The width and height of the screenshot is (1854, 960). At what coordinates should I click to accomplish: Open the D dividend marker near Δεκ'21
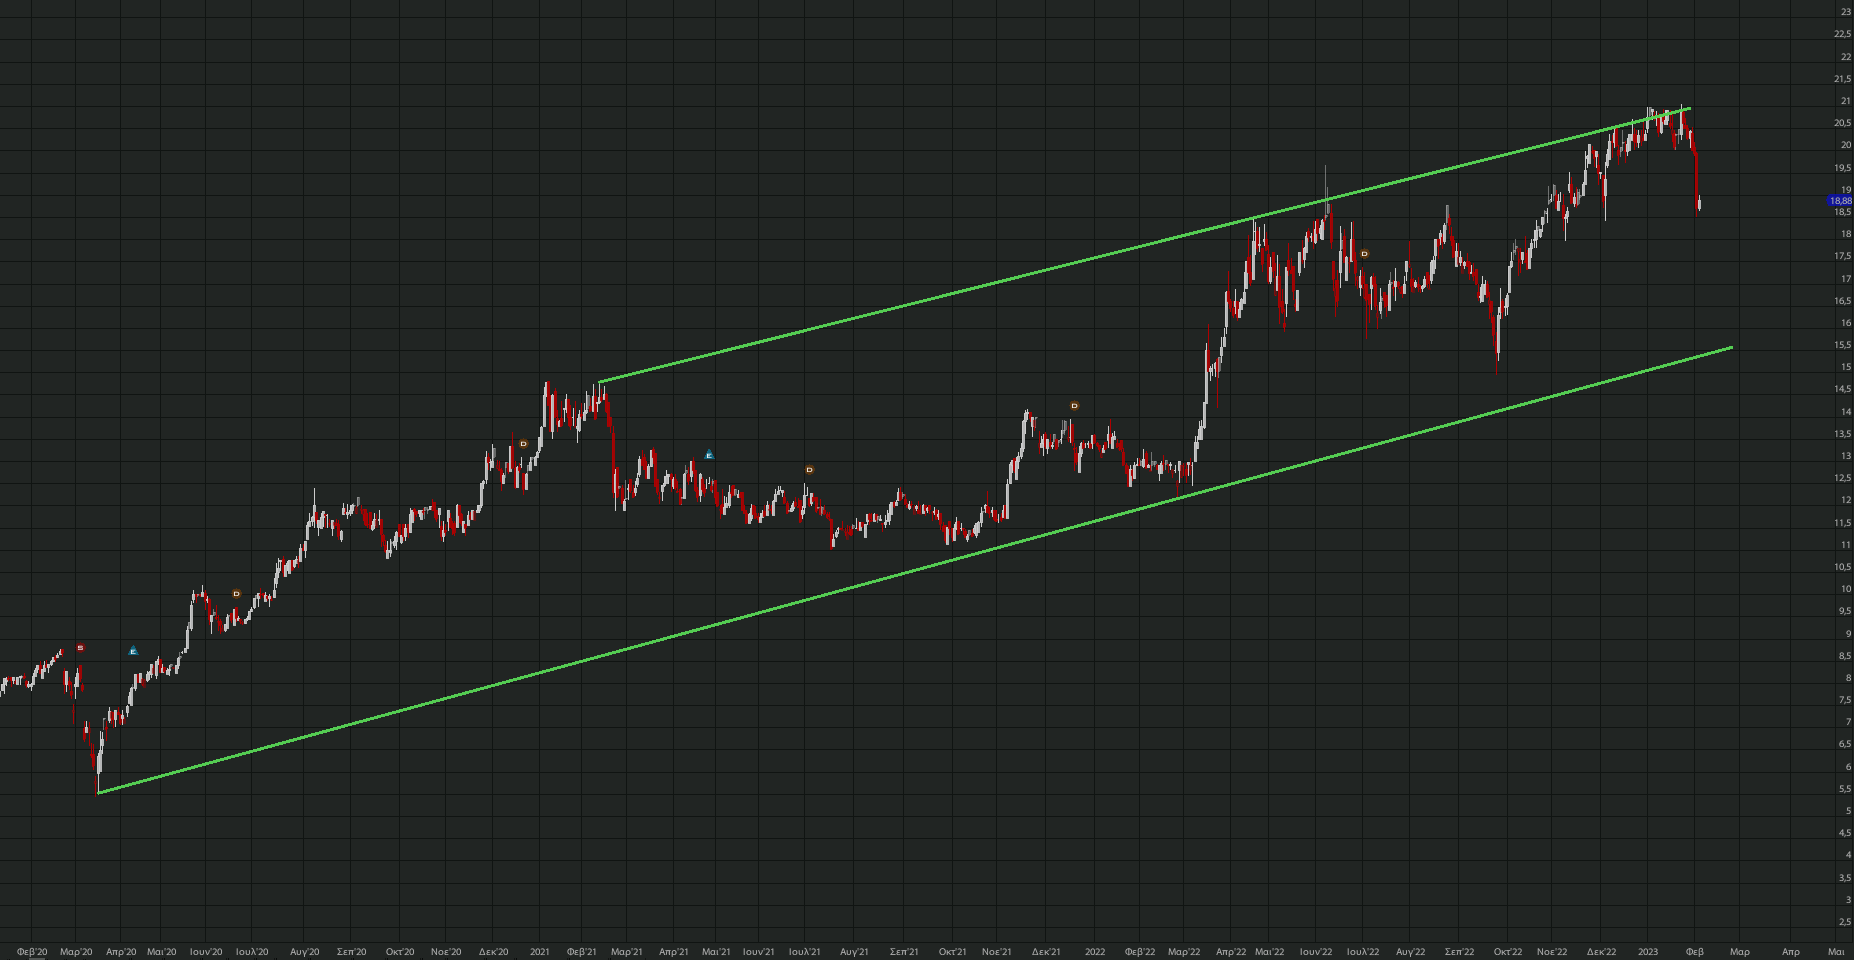1075,406
